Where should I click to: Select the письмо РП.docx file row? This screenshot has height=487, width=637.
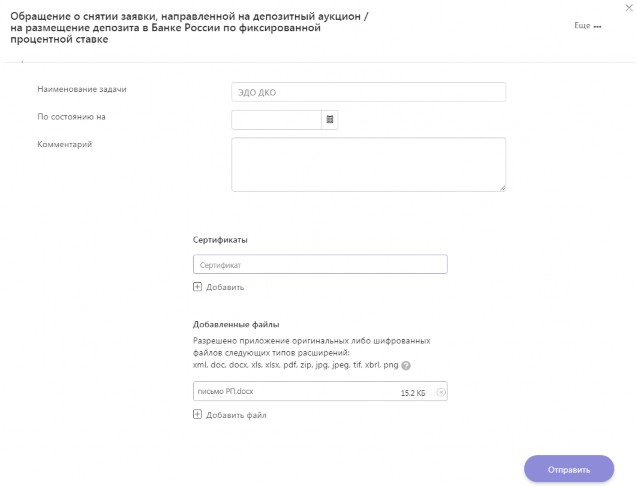click(x=320, y=391)
